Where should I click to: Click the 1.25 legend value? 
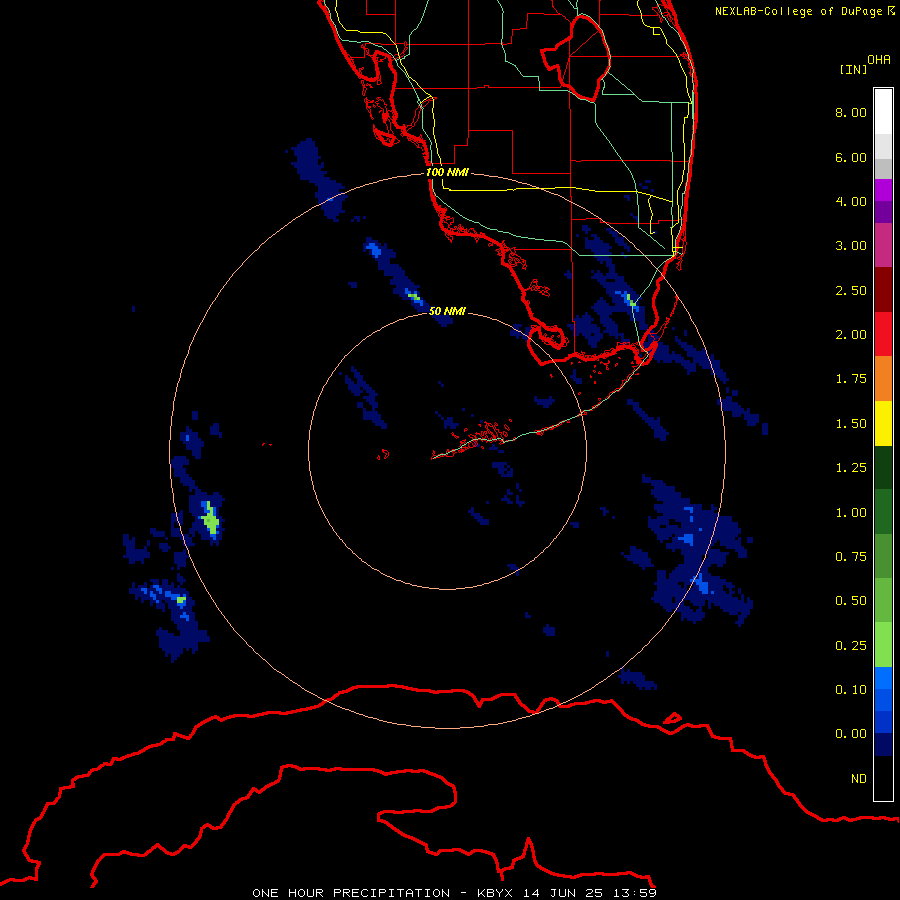pos(851,468)
